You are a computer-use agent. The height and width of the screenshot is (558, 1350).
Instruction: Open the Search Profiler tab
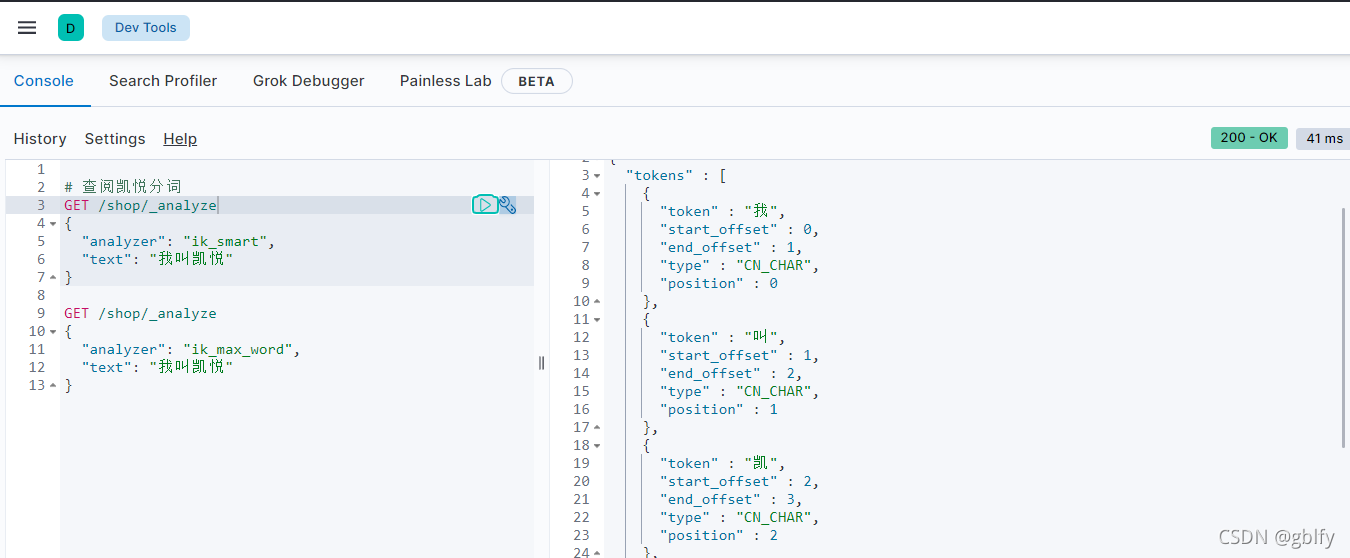coord(163,81)
